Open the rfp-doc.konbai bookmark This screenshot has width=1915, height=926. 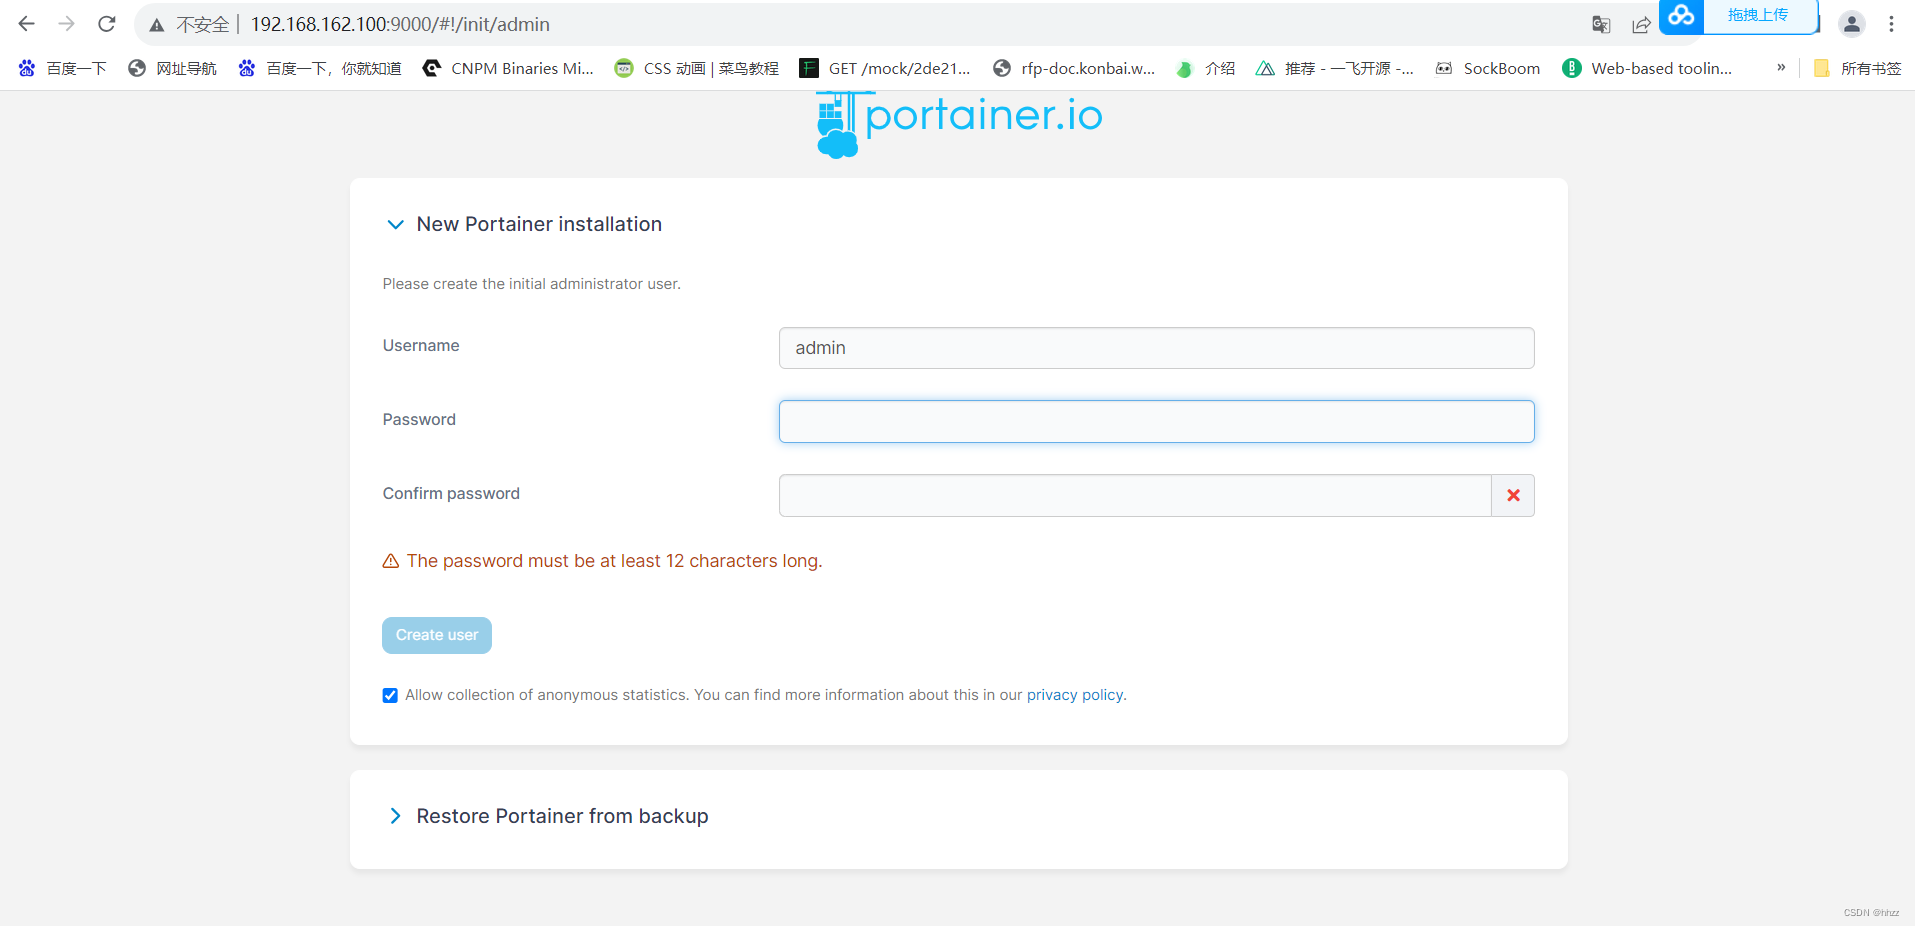tap(1073, 68)
